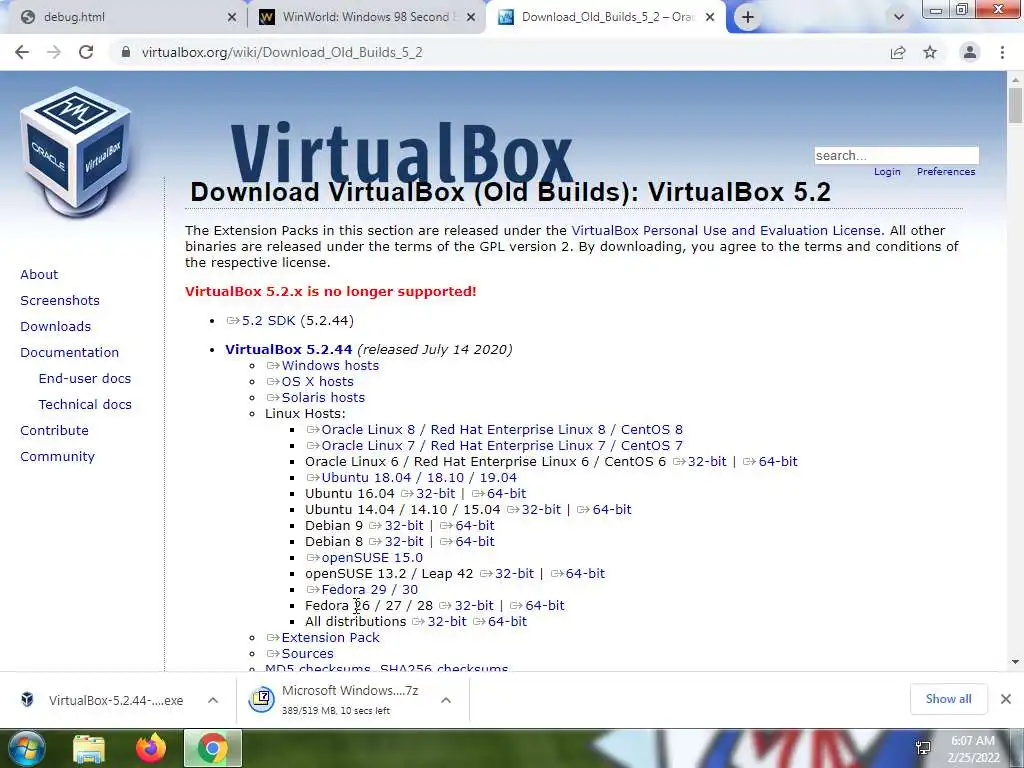Image resolution: width=1024 pixels, height=768 pixels.
Task: Open a new tab with the plus button
Action: pos(748,17)
